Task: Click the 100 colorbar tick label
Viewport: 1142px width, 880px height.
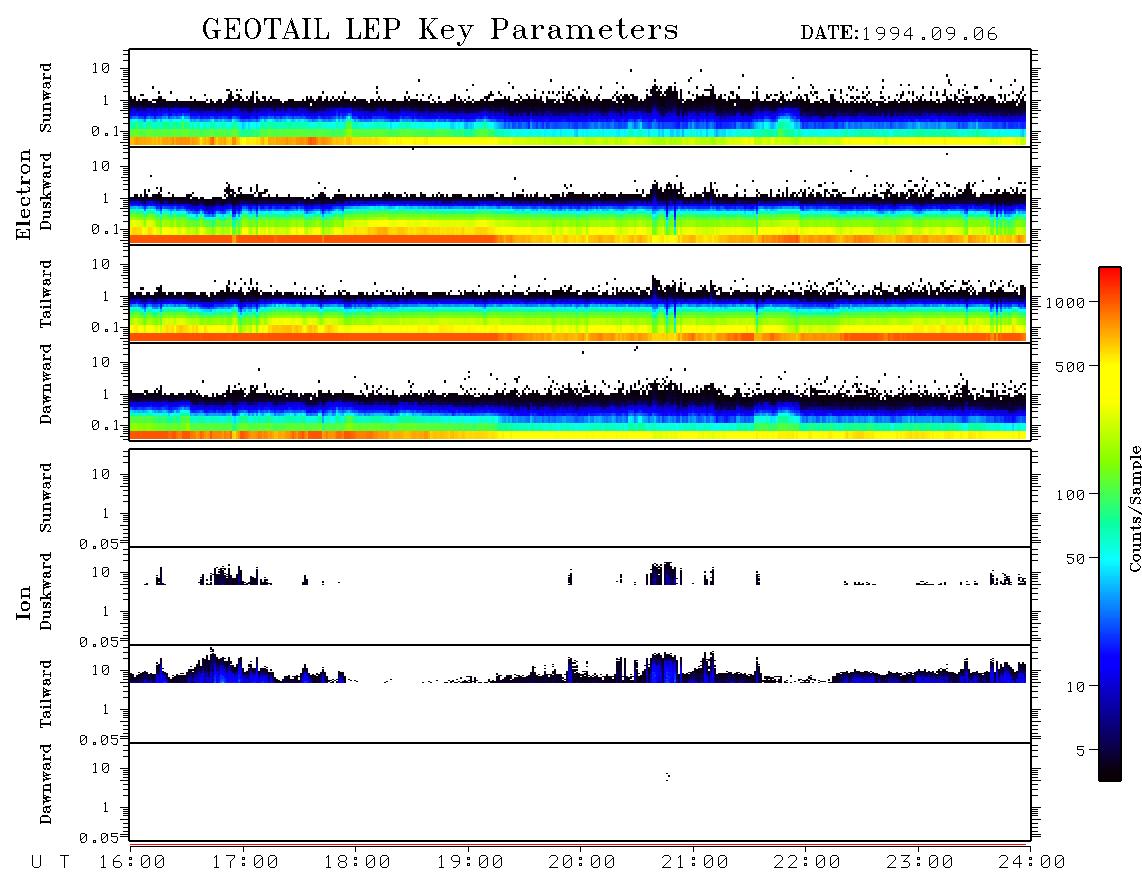Action: pyautogui.click(x=1070, y=495)
